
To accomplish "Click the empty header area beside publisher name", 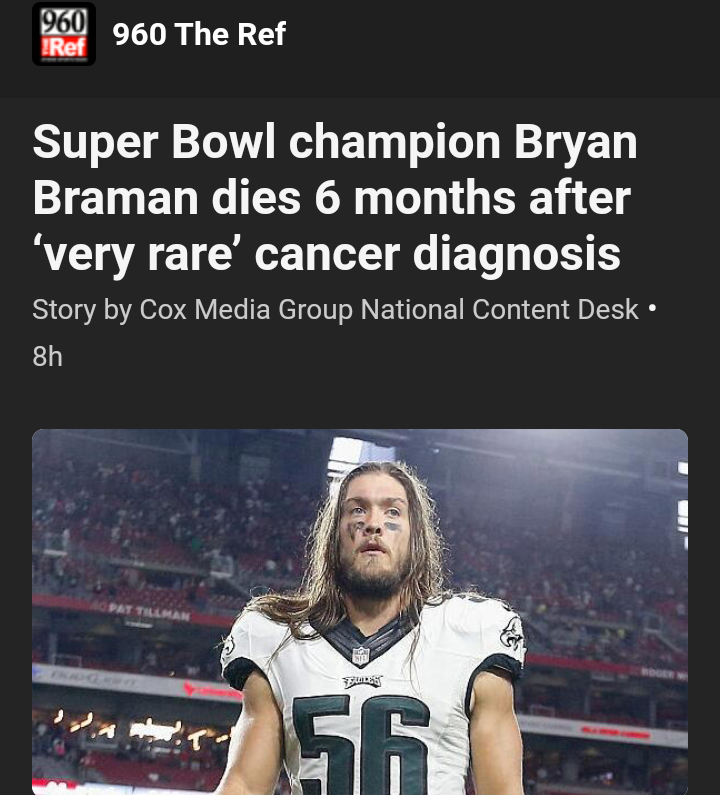I will [x=500, y=35].
